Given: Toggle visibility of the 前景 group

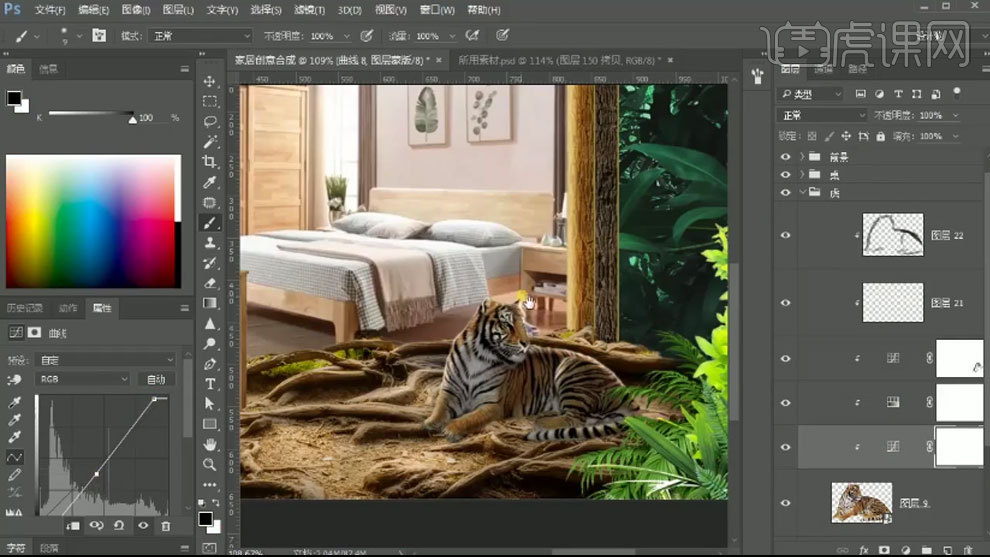Looking at the screenshot, I should tap(785, 157).
